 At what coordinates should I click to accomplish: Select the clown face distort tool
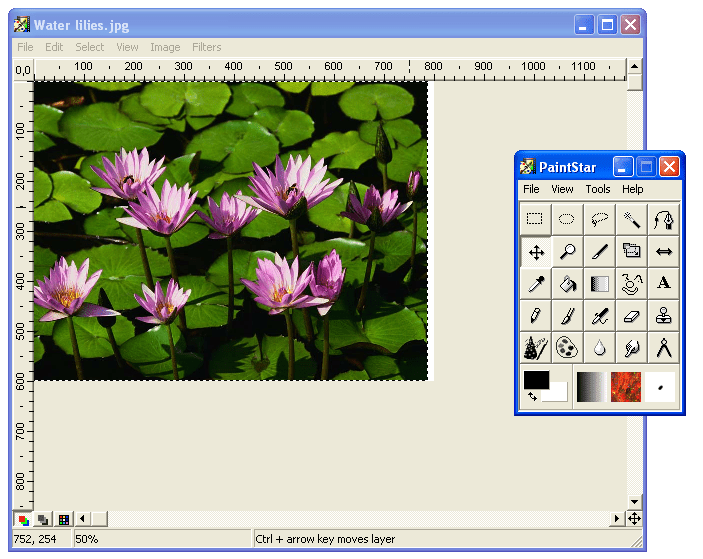pos(632,283)
